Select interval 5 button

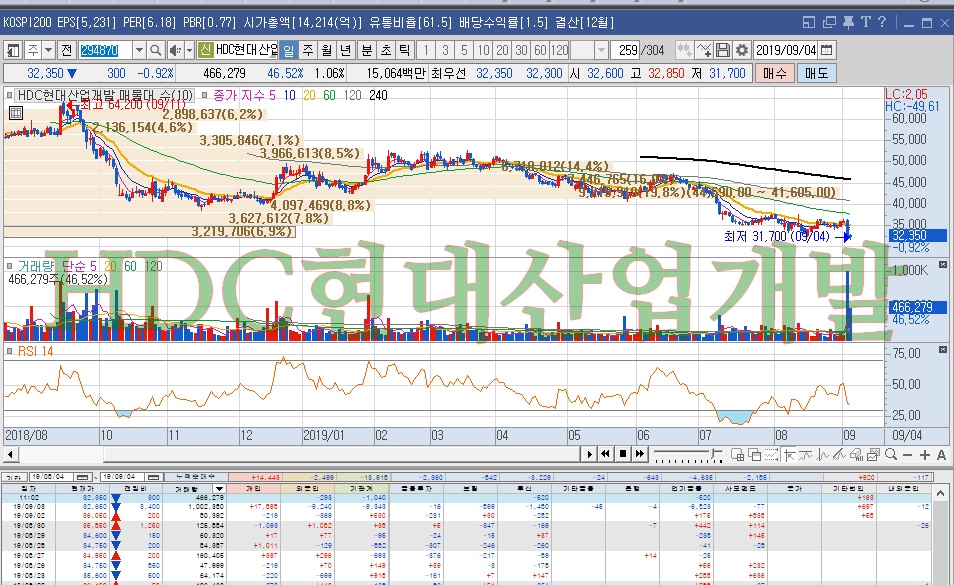[464, 50]
